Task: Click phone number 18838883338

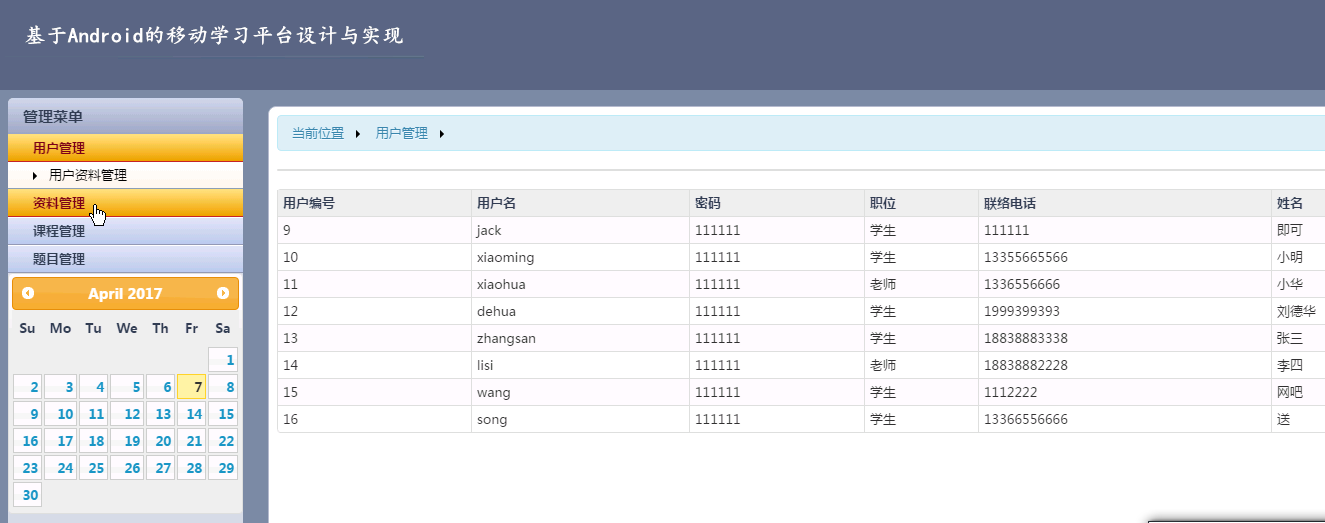Action: (x=1026, y=338)
